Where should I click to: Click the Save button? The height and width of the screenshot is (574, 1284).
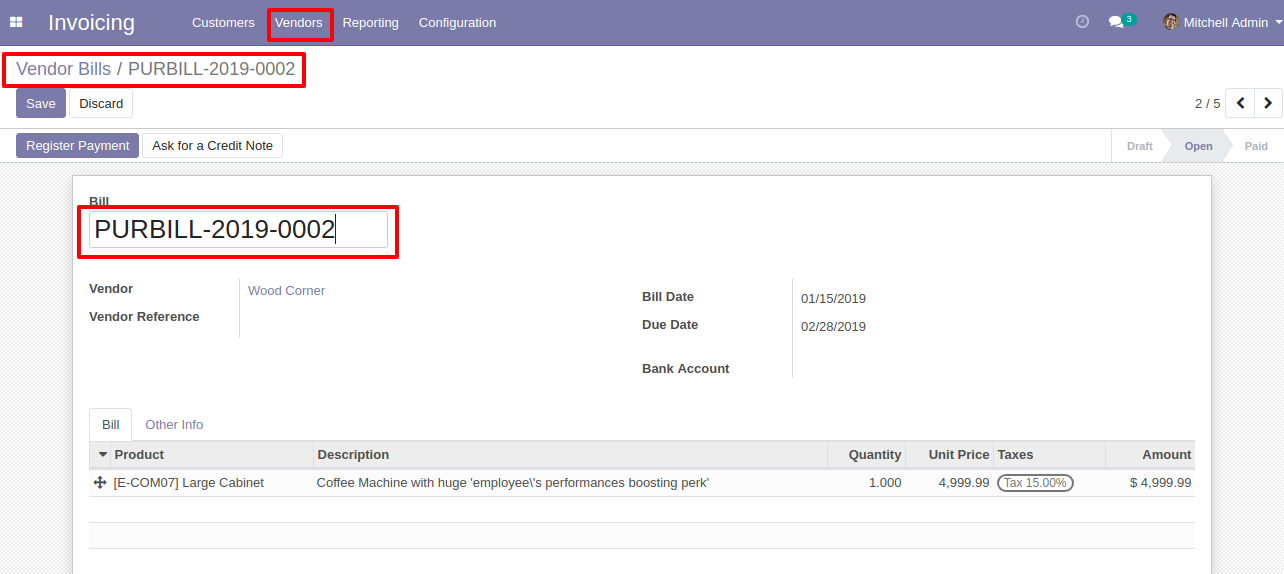(x=41, y=103)
